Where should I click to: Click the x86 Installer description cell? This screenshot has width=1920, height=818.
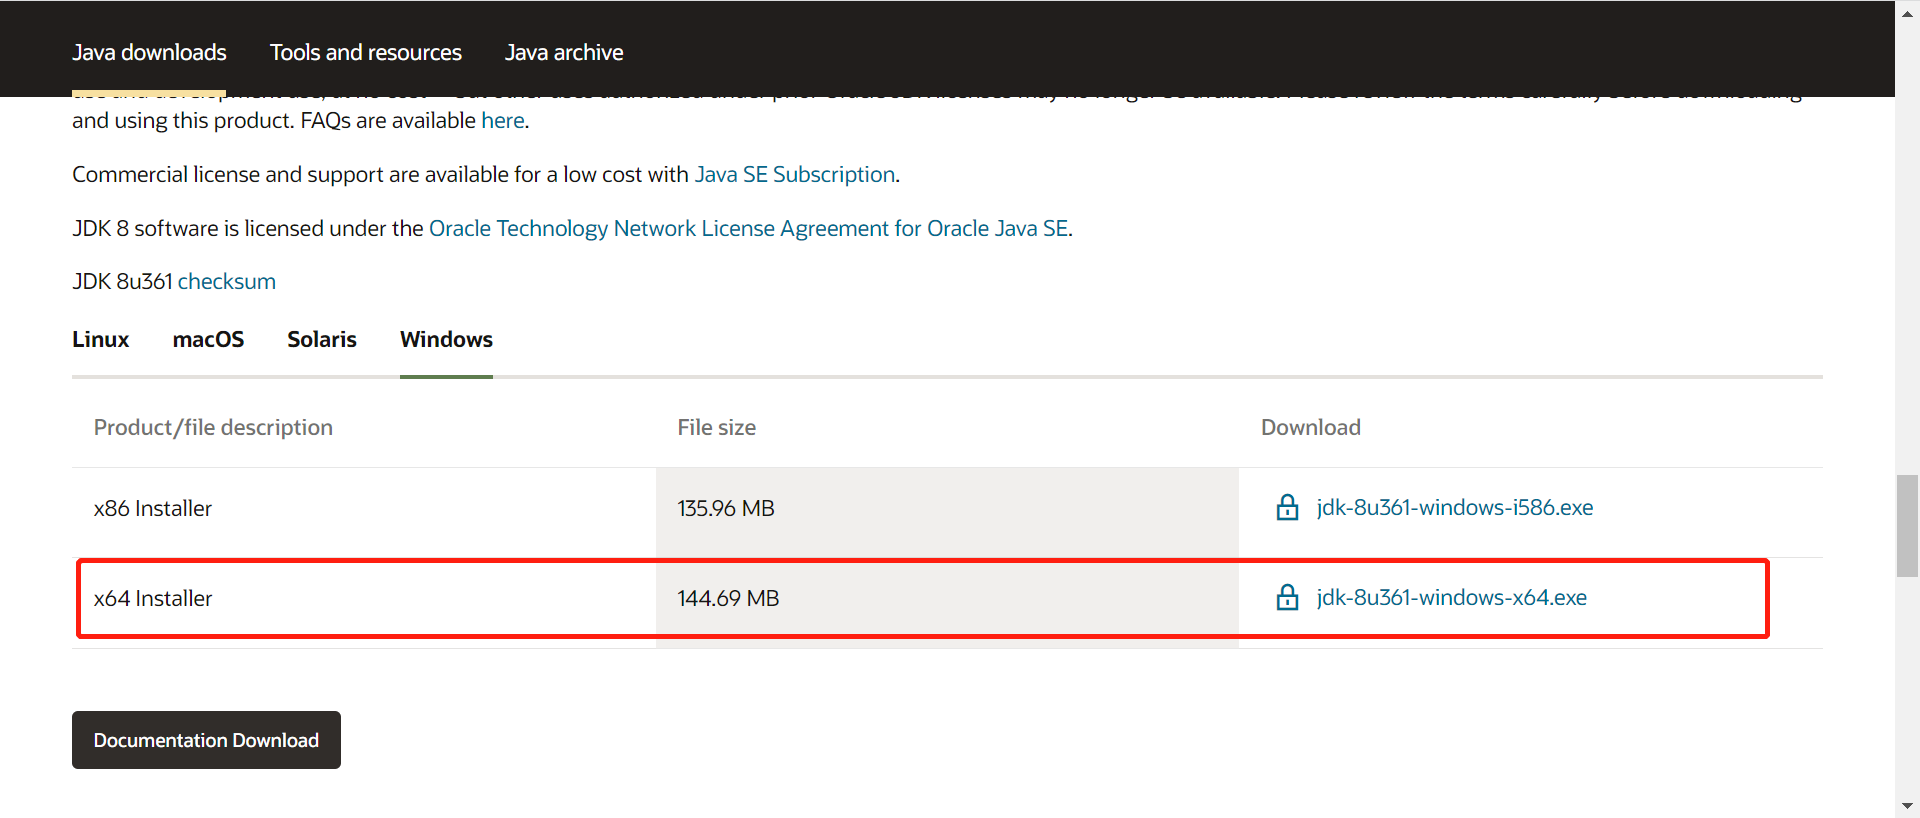(x=364, y=512)
